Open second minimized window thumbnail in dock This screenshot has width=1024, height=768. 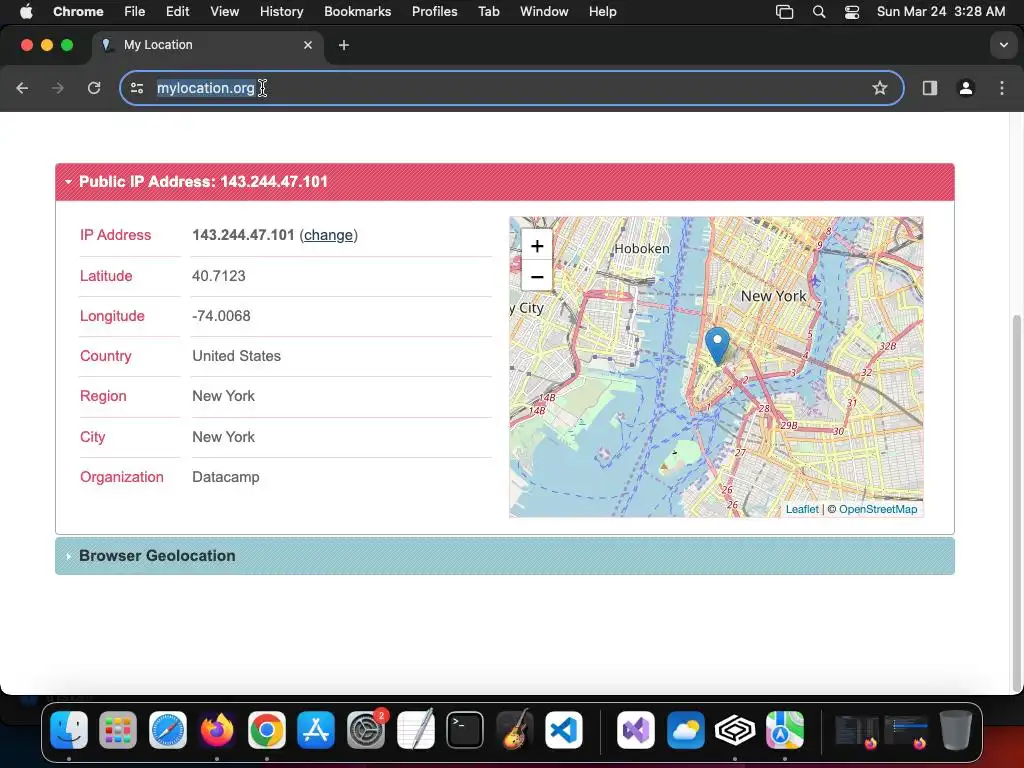(906, 730)
